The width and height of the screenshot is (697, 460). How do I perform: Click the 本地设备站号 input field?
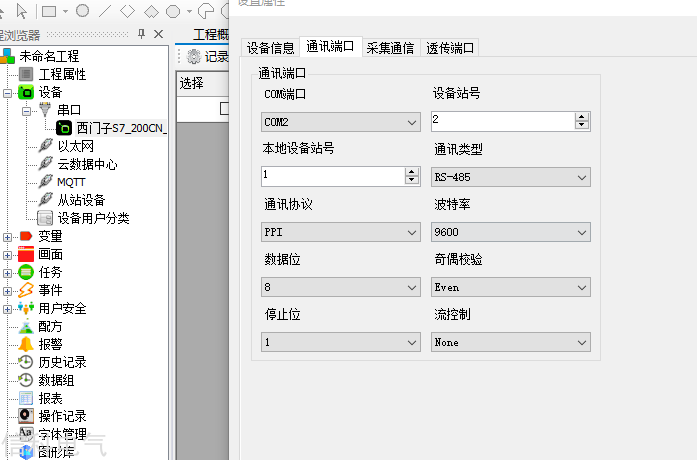333,176
